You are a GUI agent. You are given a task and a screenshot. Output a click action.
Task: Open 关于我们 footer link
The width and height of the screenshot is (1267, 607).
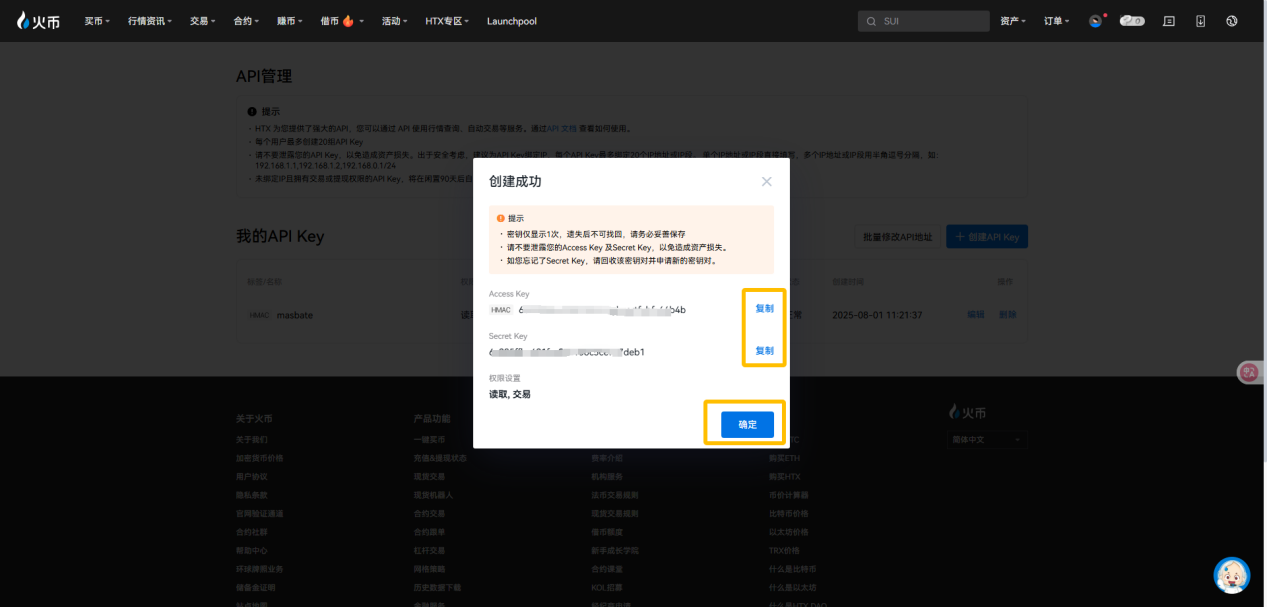click(252, 440)
